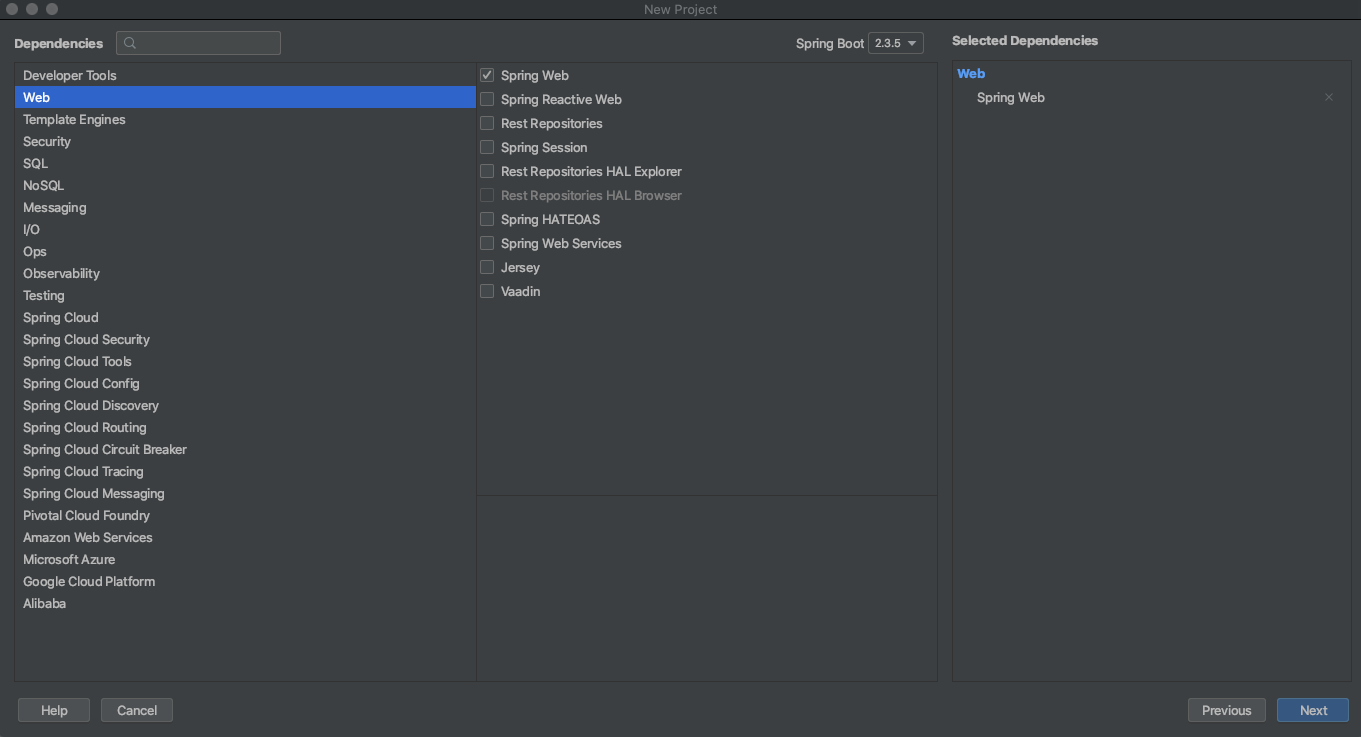Click the disabled Rest Repositories HAL Browser item
Screen dimensions: 1361x737
591,195
